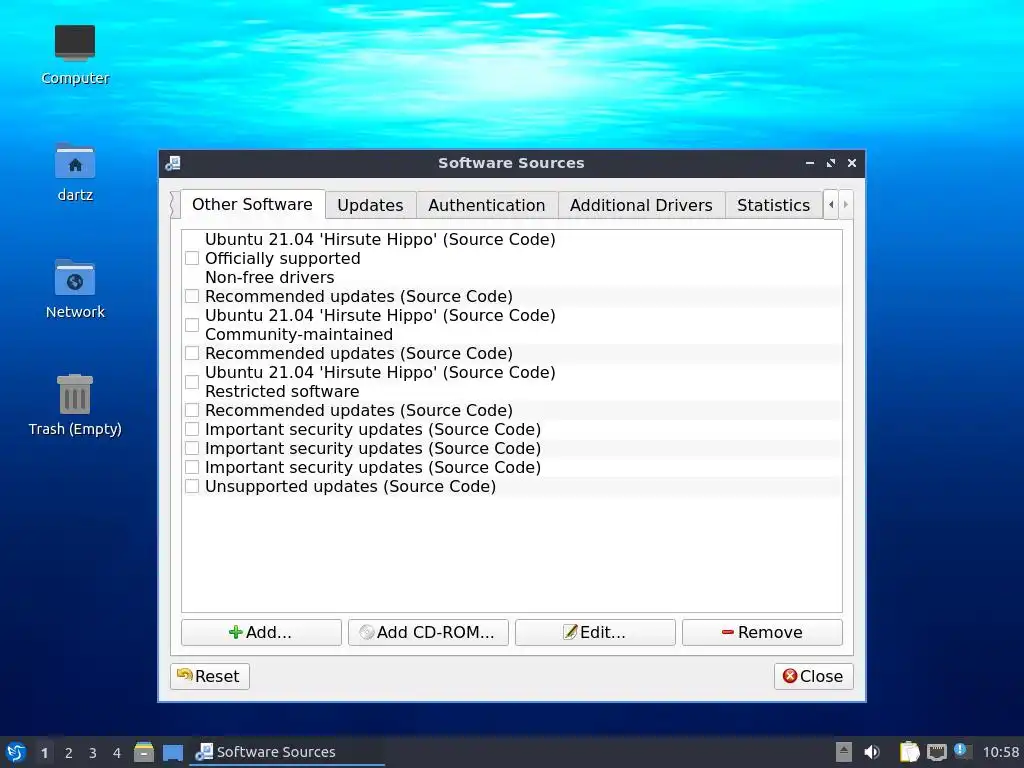This screenshot has height=768, width=1024.
Task: Toggle first Recommended updates (Source Code) checkbox
Action: (x=192, y=296)
